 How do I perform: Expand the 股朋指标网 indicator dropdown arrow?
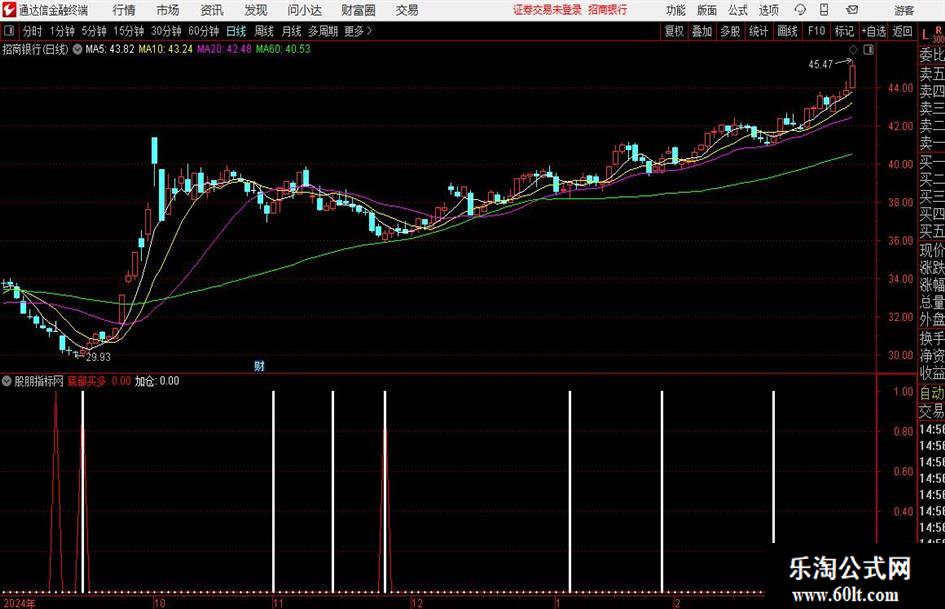click(7, 381)
